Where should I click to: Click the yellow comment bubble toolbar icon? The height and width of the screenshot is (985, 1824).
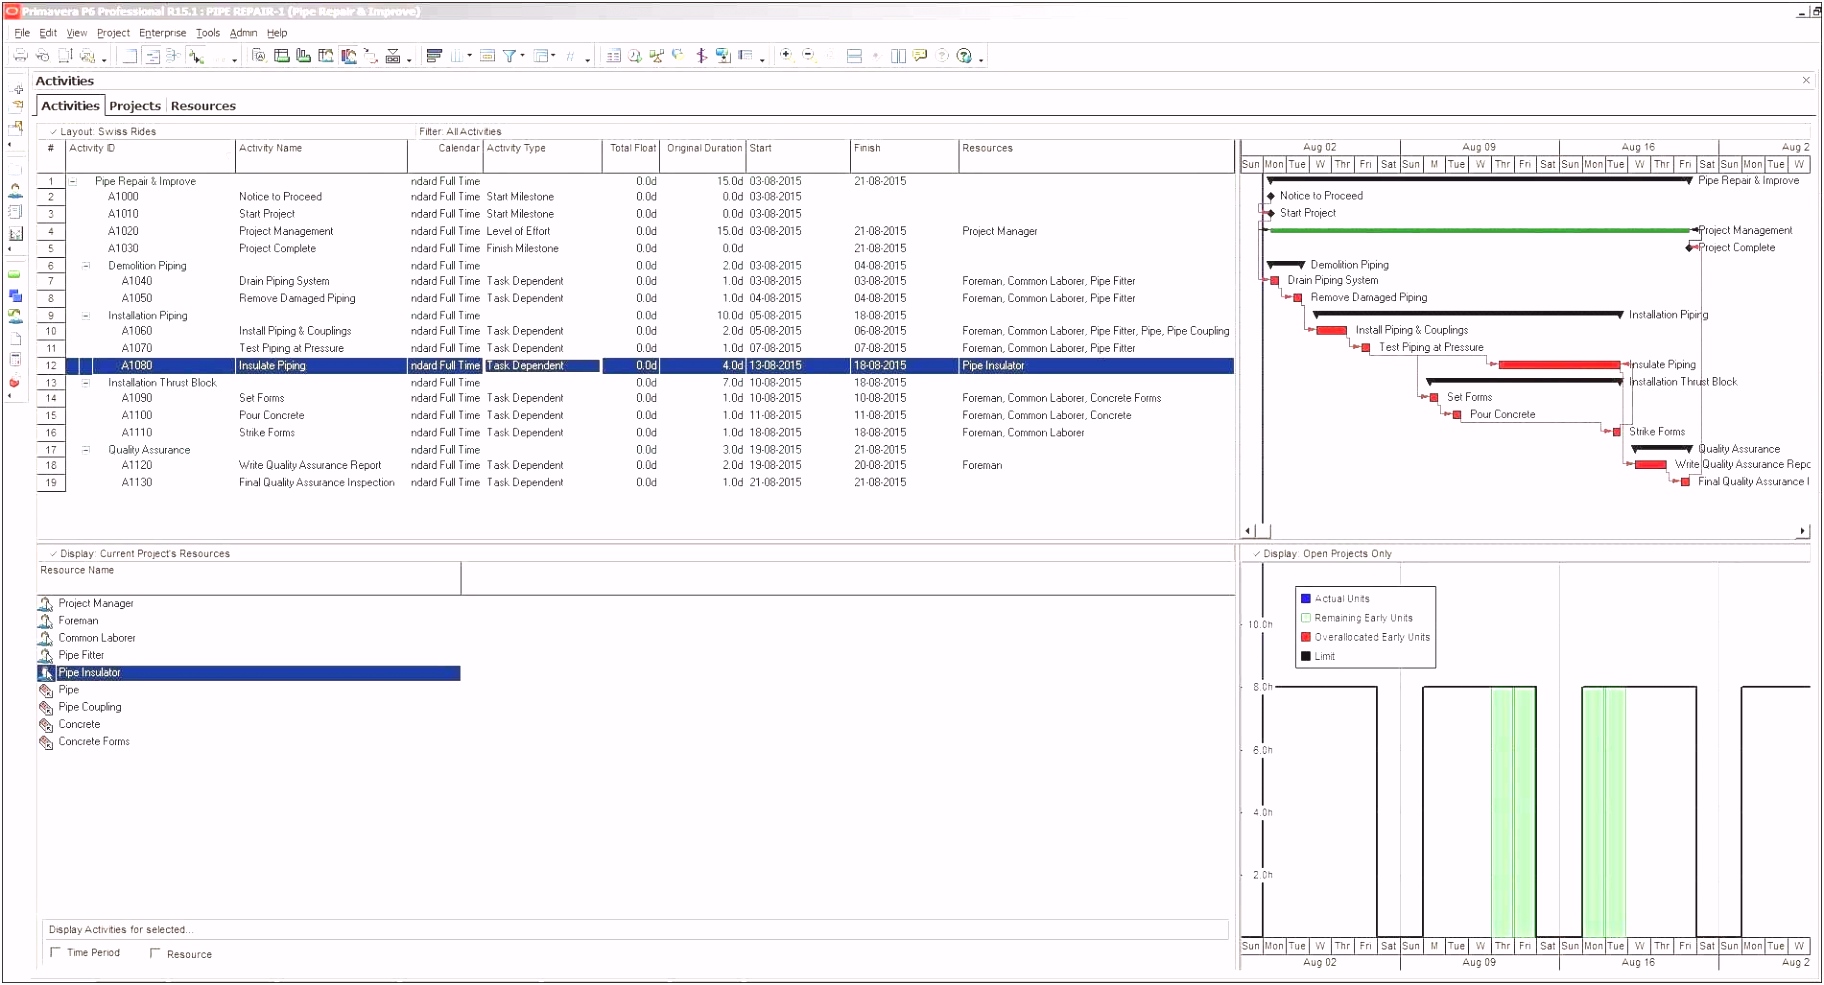pos(919,56)
